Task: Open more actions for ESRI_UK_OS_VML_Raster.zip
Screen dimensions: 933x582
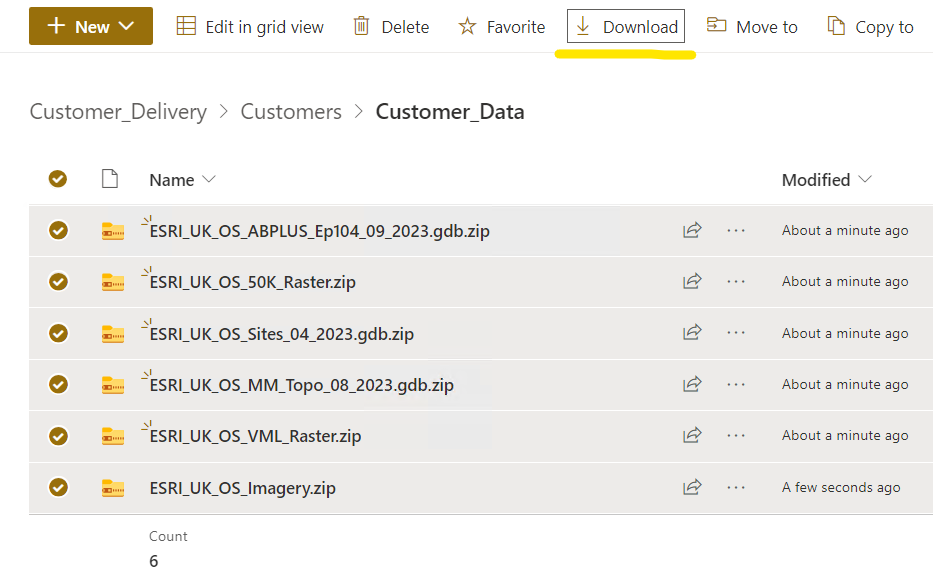Action: pyautogui.click(x=736, y=436)
